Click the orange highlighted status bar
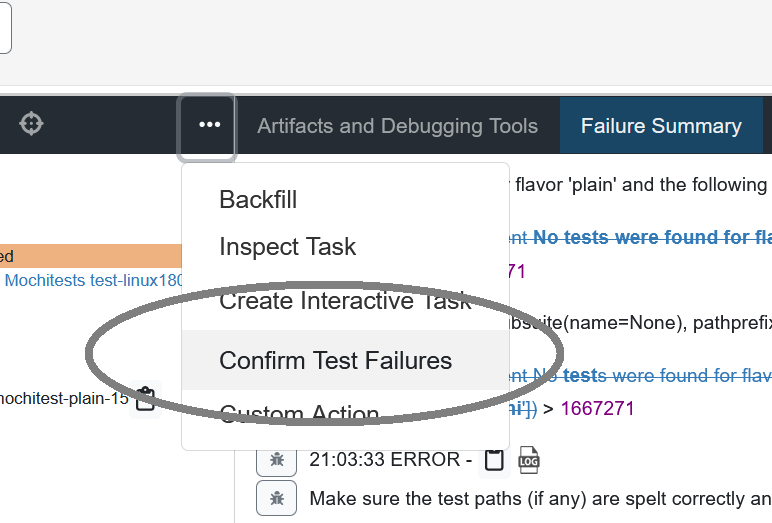The width and height of the screenshot is (772, 523). pos(90,256)
